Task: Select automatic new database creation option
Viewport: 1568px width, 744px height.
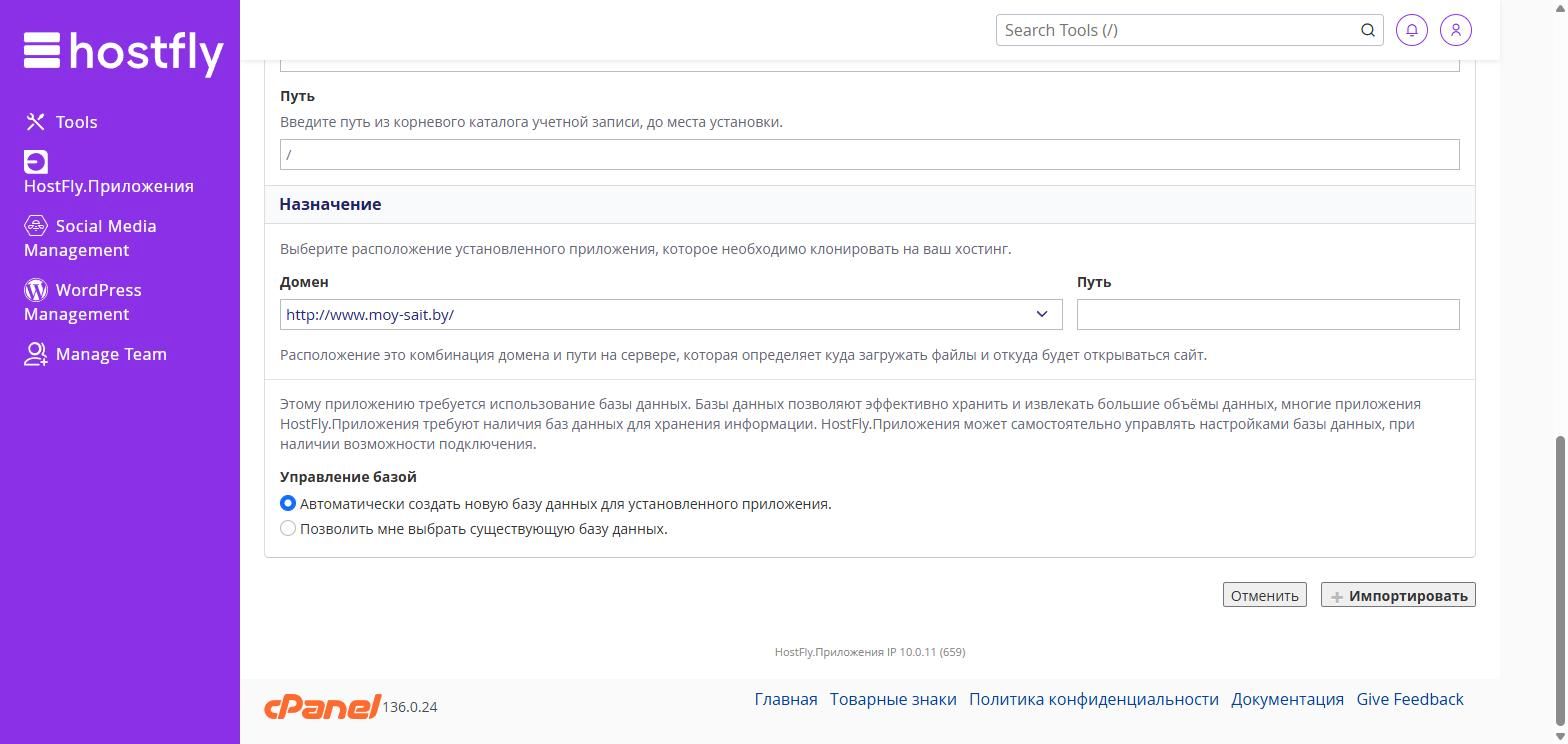Action: click(288, 503)
